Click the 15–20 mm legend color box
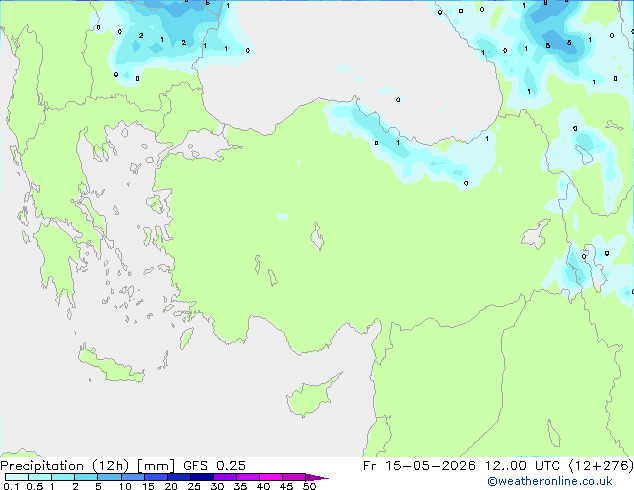The height and width of the screenshot is (490, 634). pos(155,477)
